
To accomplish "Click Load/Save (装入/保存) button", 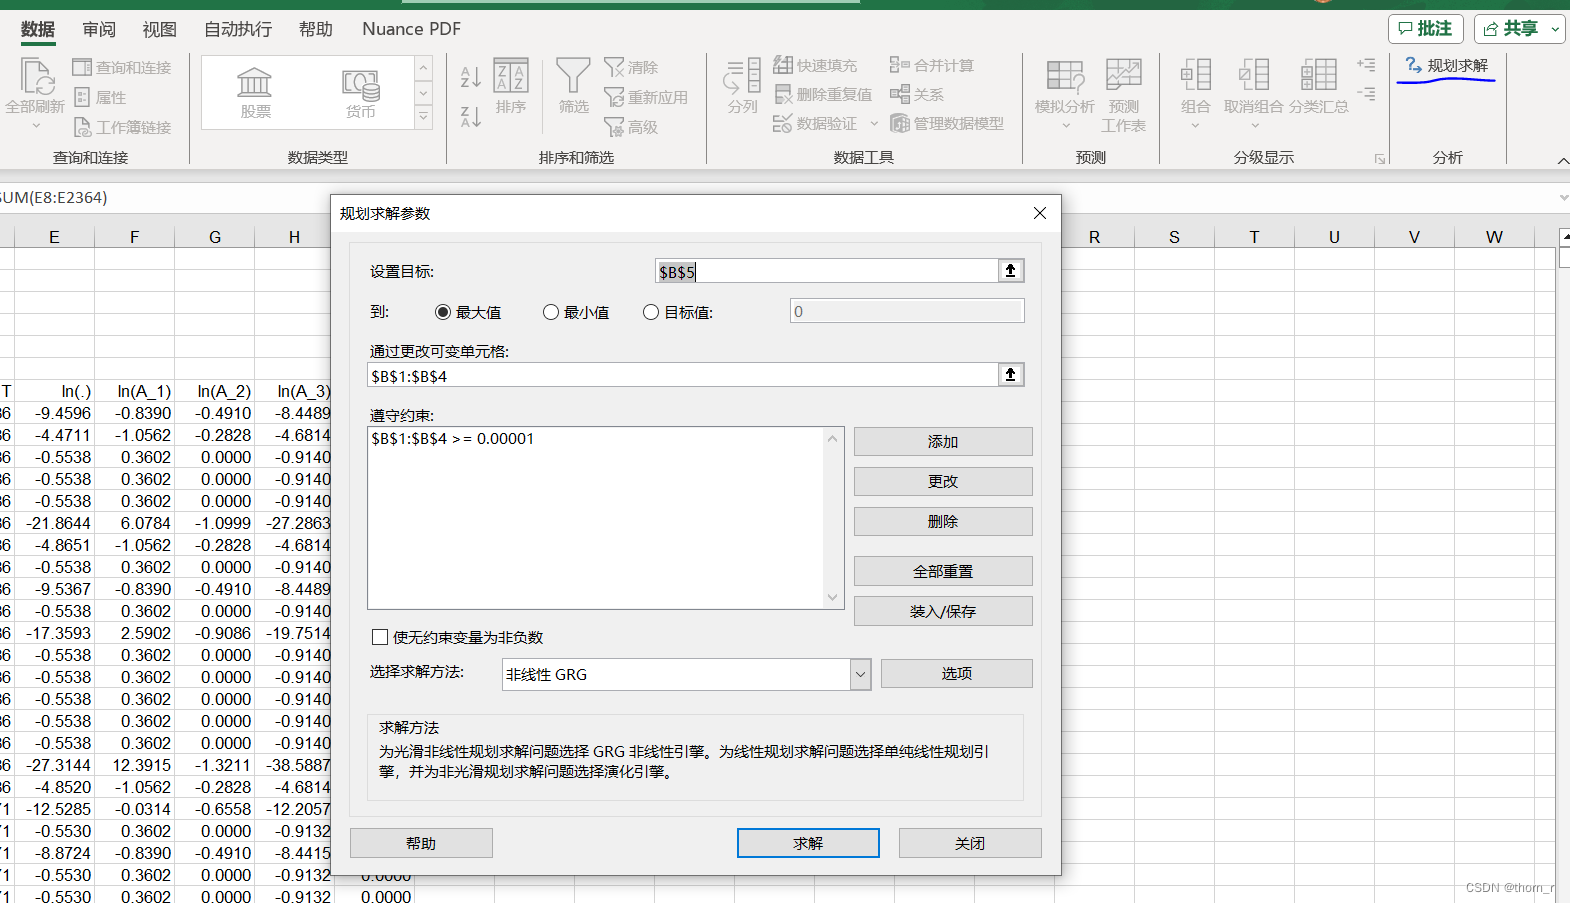I will coord(943,611).
